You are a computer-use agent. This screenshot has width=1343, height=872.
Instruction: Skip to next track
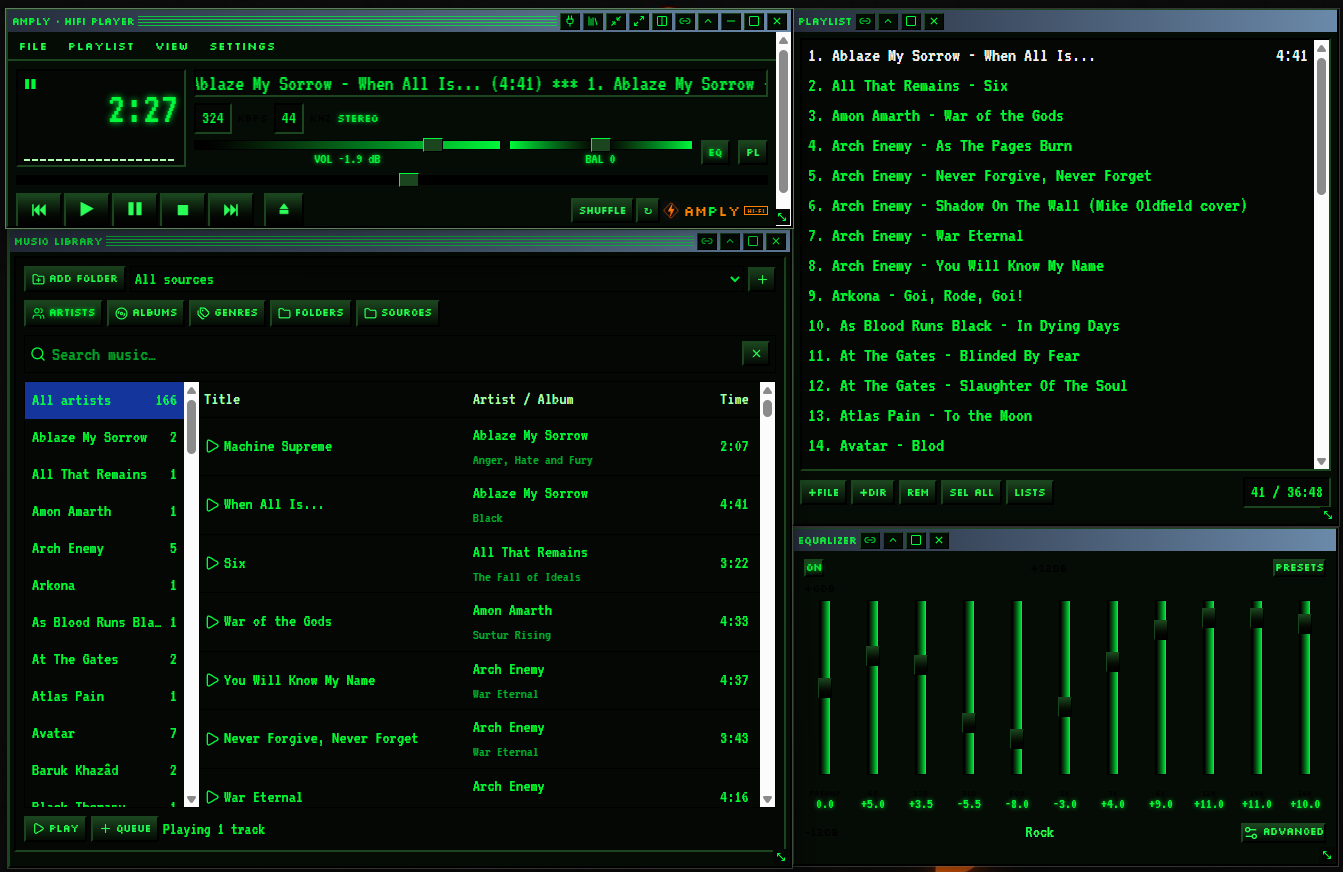[231, 210]
